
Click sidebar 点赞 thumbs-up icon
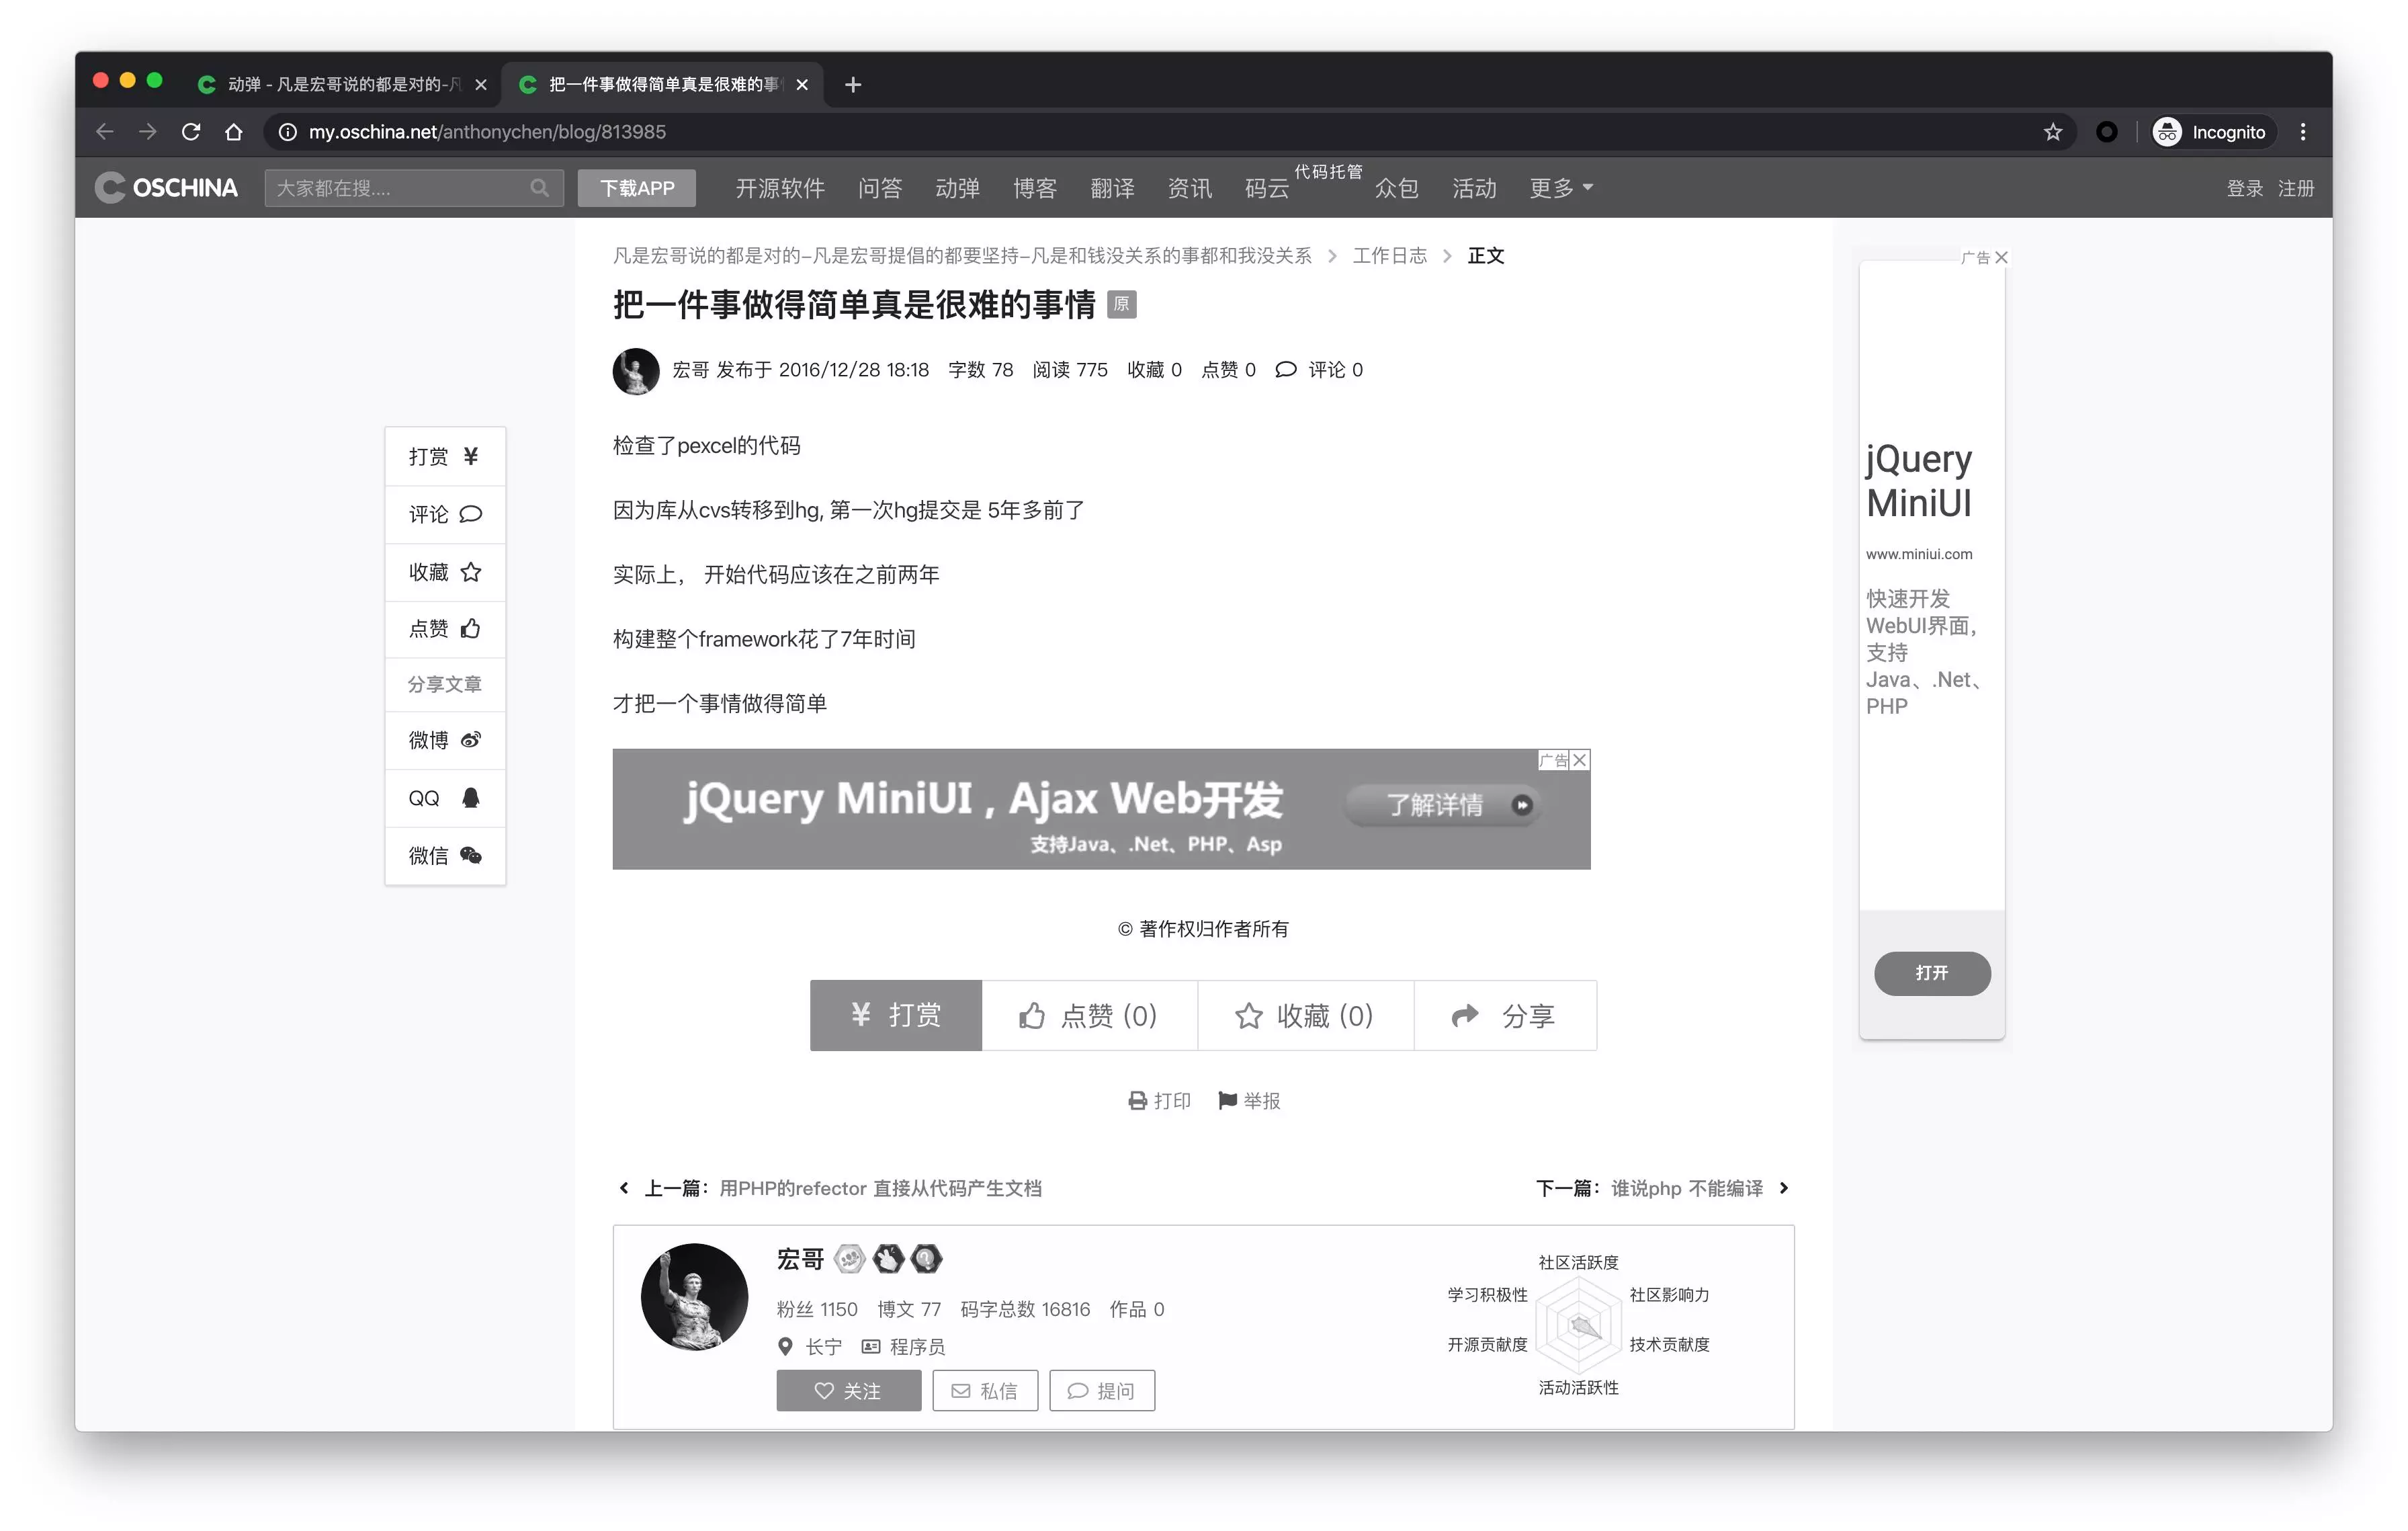click(x=471, y=628)
